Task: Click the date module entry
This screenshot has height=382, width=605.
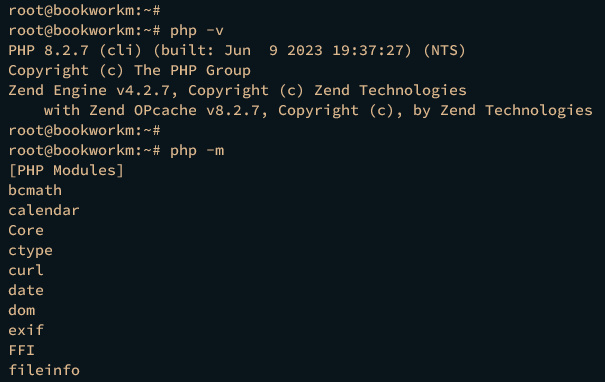Action: click(26, 291)
